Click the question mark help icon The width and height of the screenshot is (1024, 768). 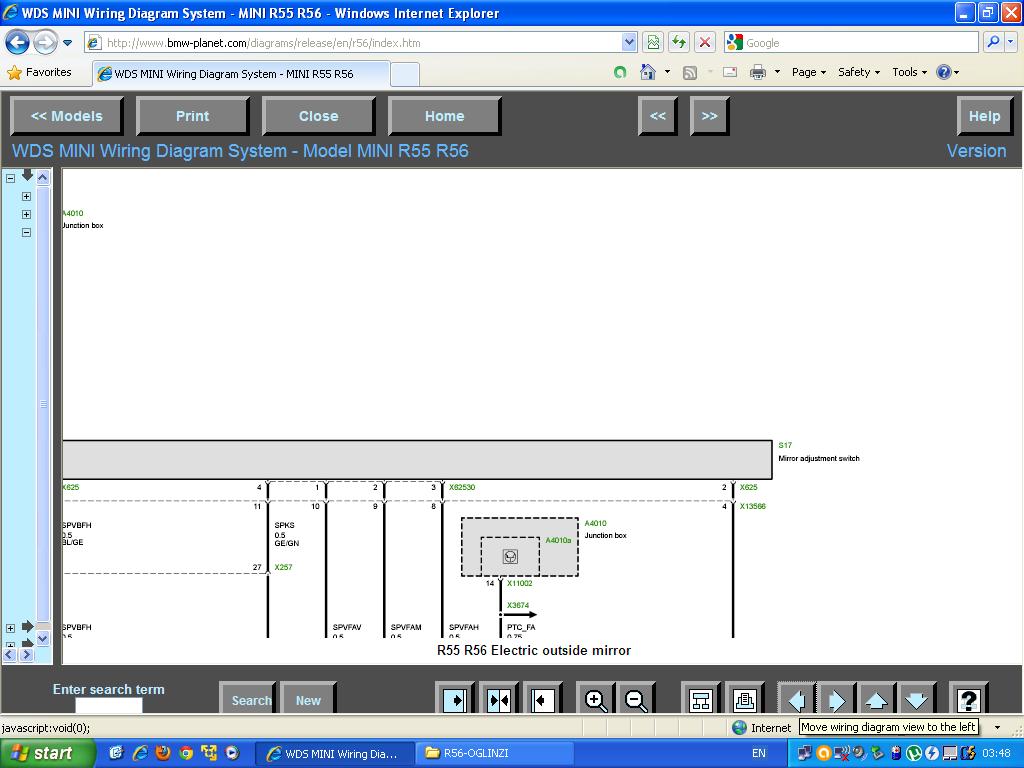pyautogui.click(x=967, y=700)
